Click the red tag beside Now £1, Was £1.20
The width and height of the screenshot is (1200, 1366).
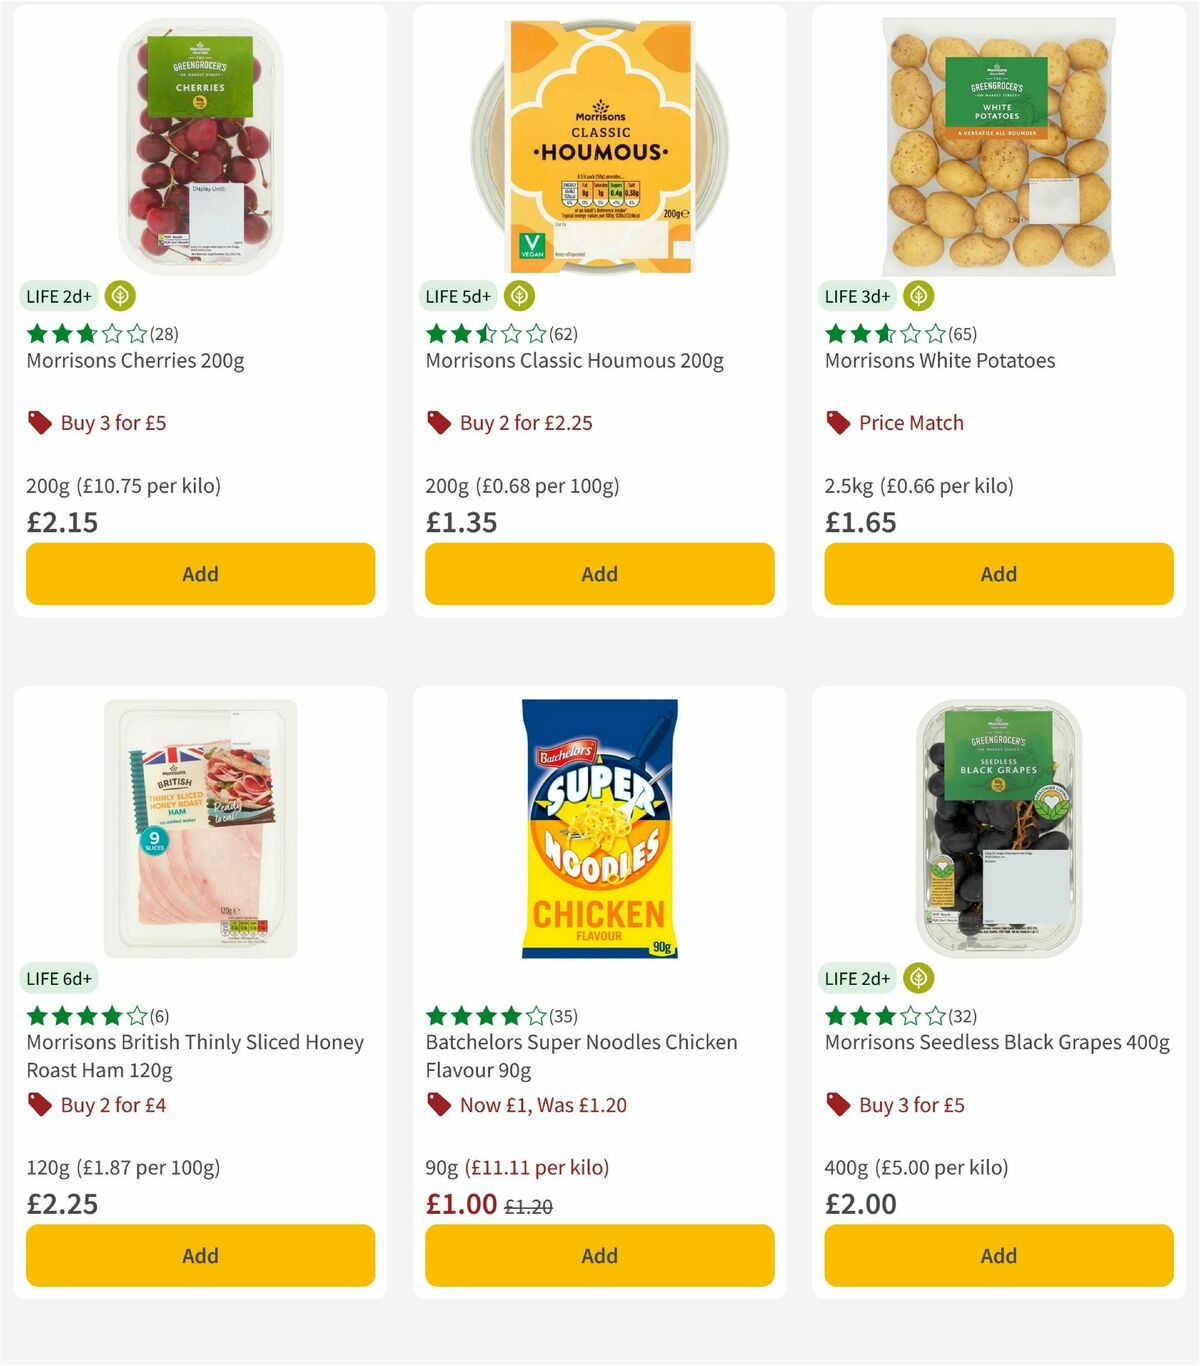(438, 1105)
